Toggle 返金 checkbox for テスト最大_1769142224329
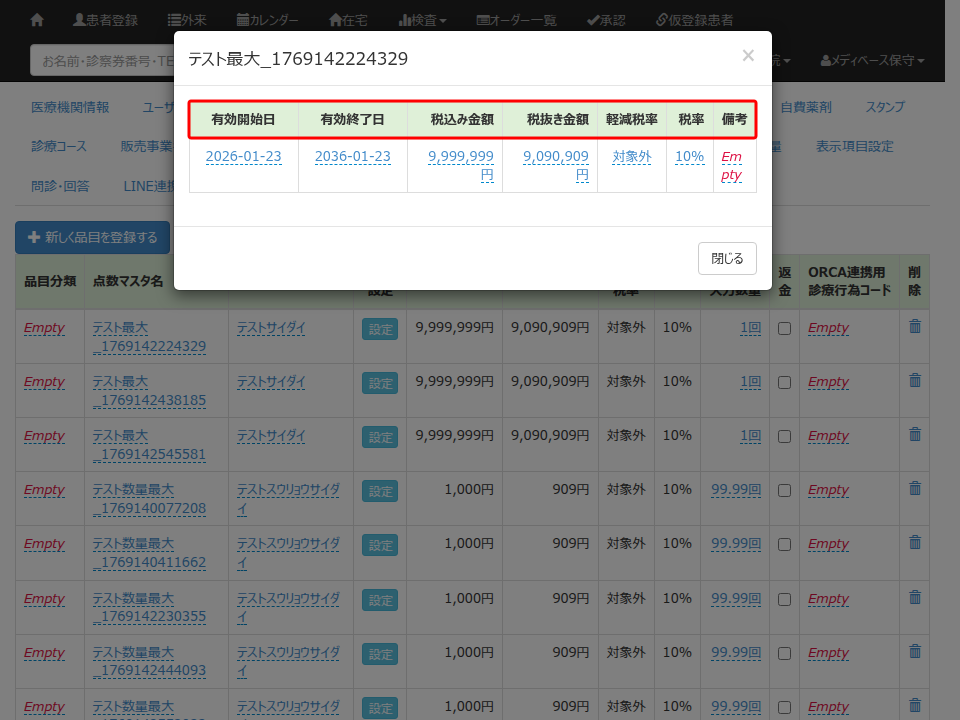This screenshot has width=960, height=720. tap(785, 328)
